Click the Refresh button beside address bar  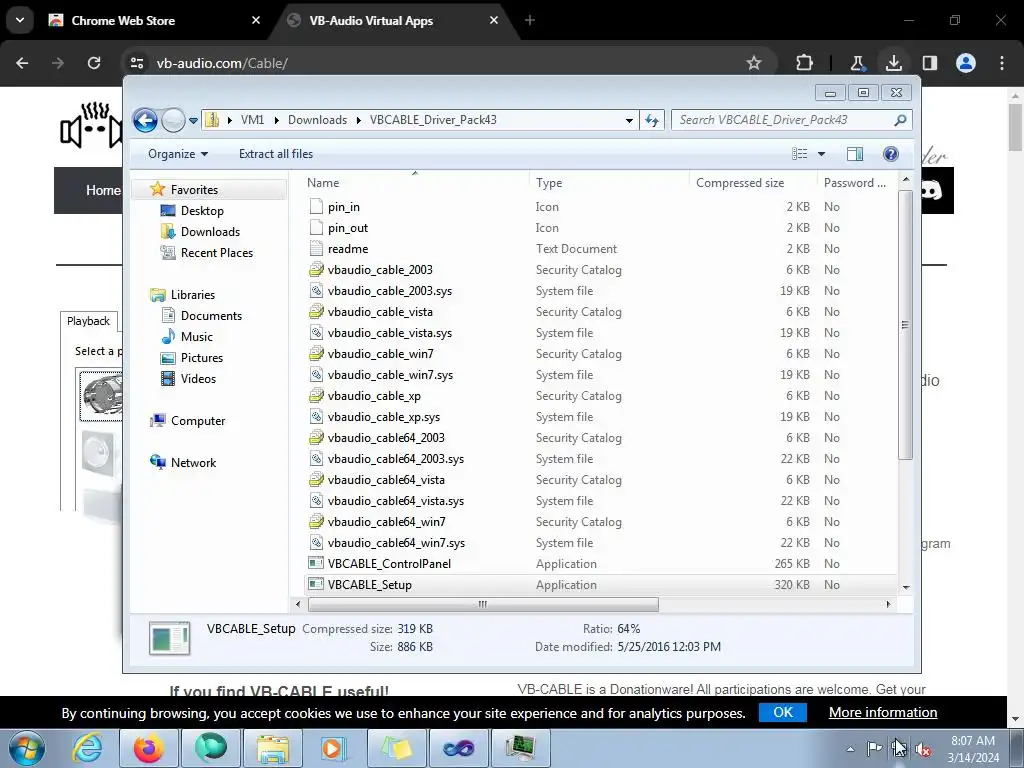(652, 120)
